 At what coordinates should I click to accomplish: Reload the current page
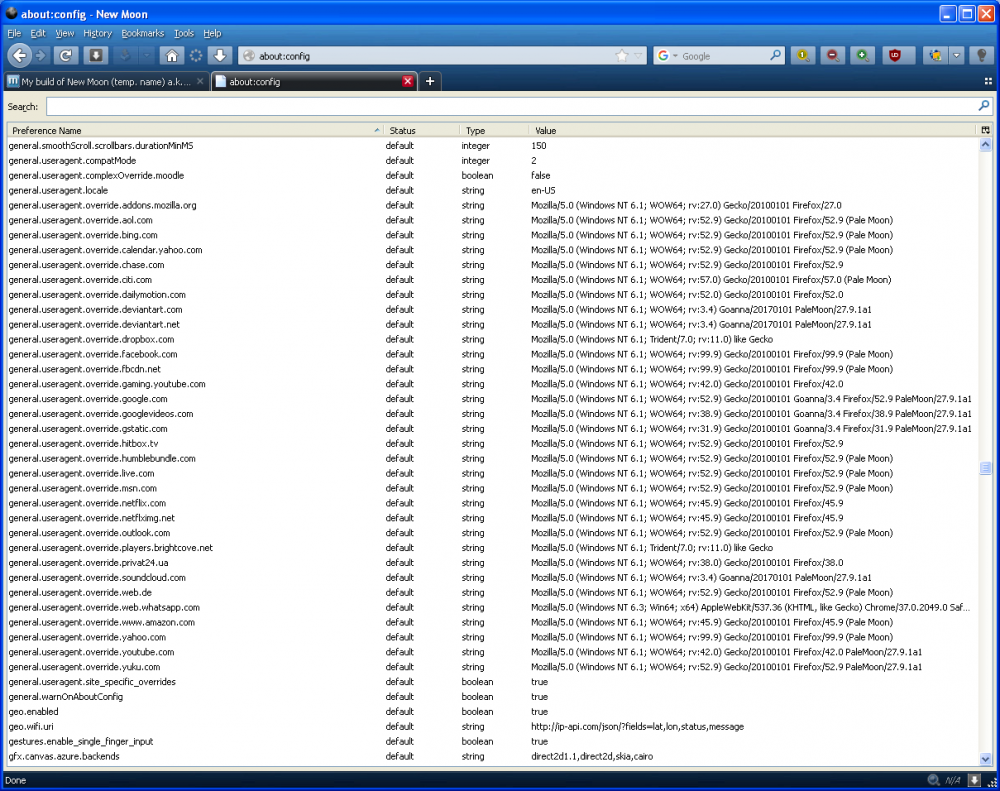(66, 56)
